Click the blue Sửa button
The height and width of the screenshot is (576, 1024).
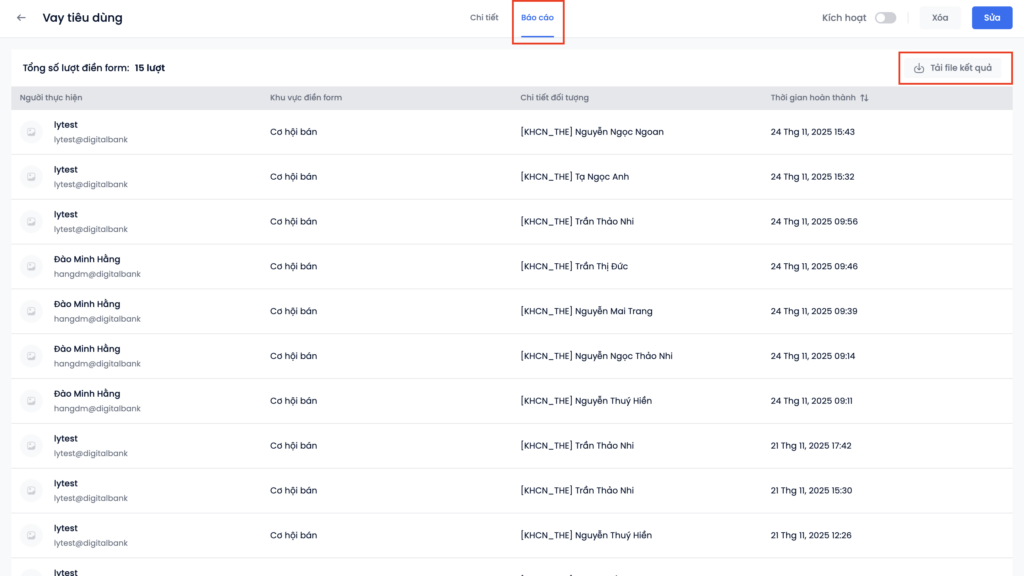click(x=991, y=18)
